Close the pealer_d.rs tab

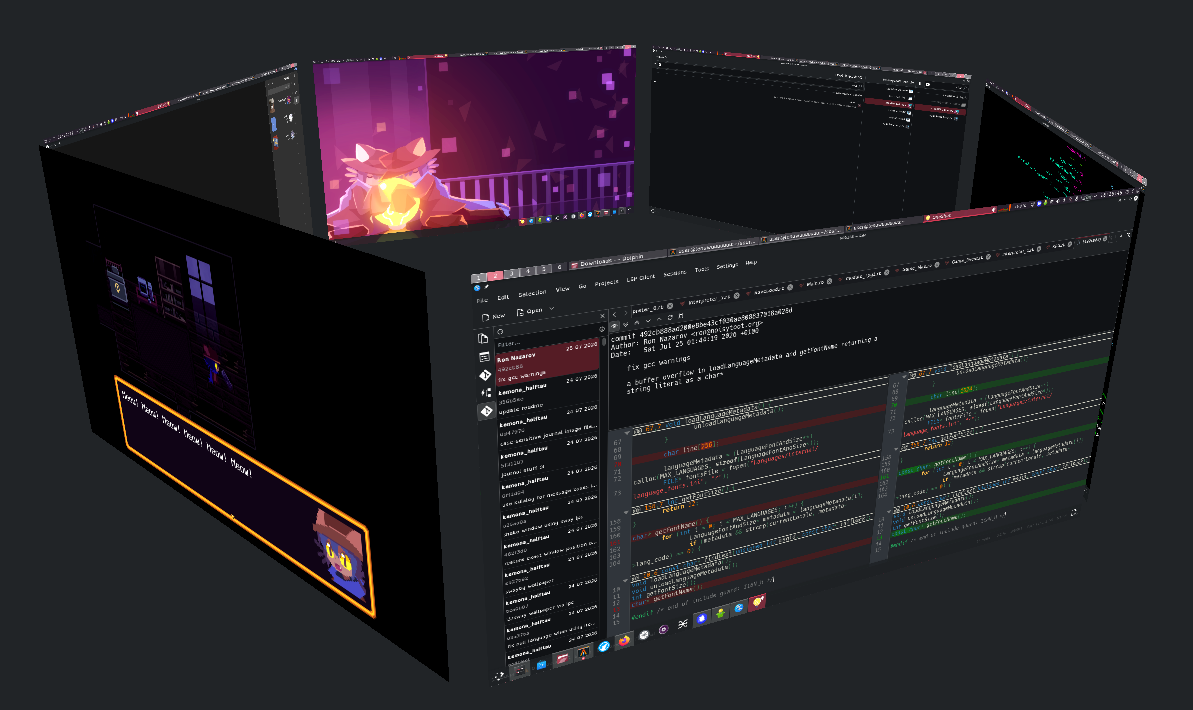670,306
